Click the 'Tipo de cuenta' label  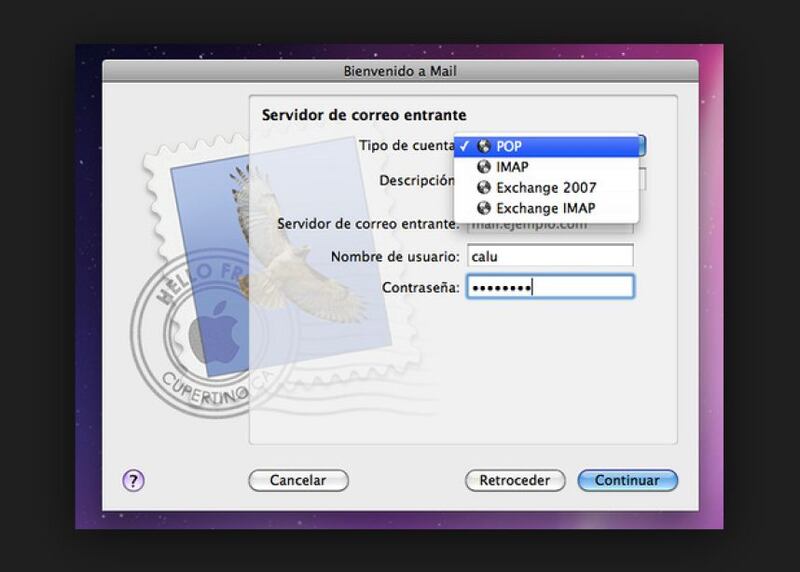click(407, 145)
